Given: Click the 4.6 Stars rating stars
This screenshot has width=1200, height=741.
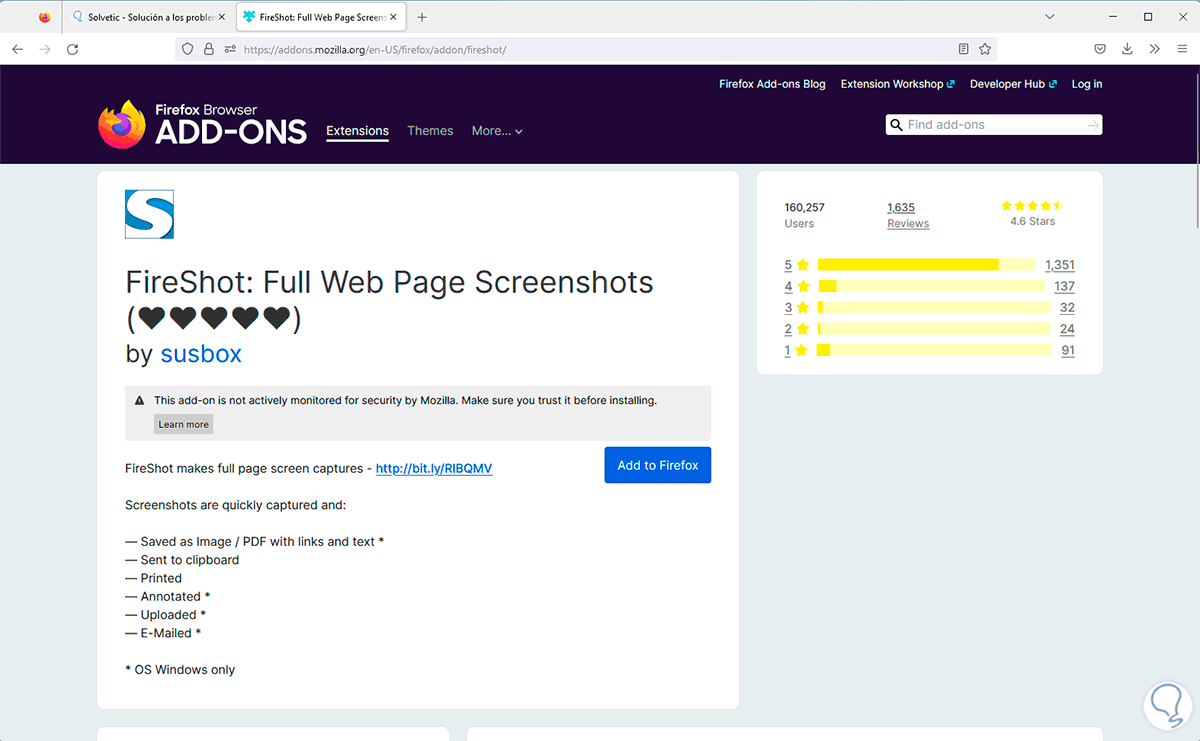Looking at the screenshot, I should [1031, 205].
